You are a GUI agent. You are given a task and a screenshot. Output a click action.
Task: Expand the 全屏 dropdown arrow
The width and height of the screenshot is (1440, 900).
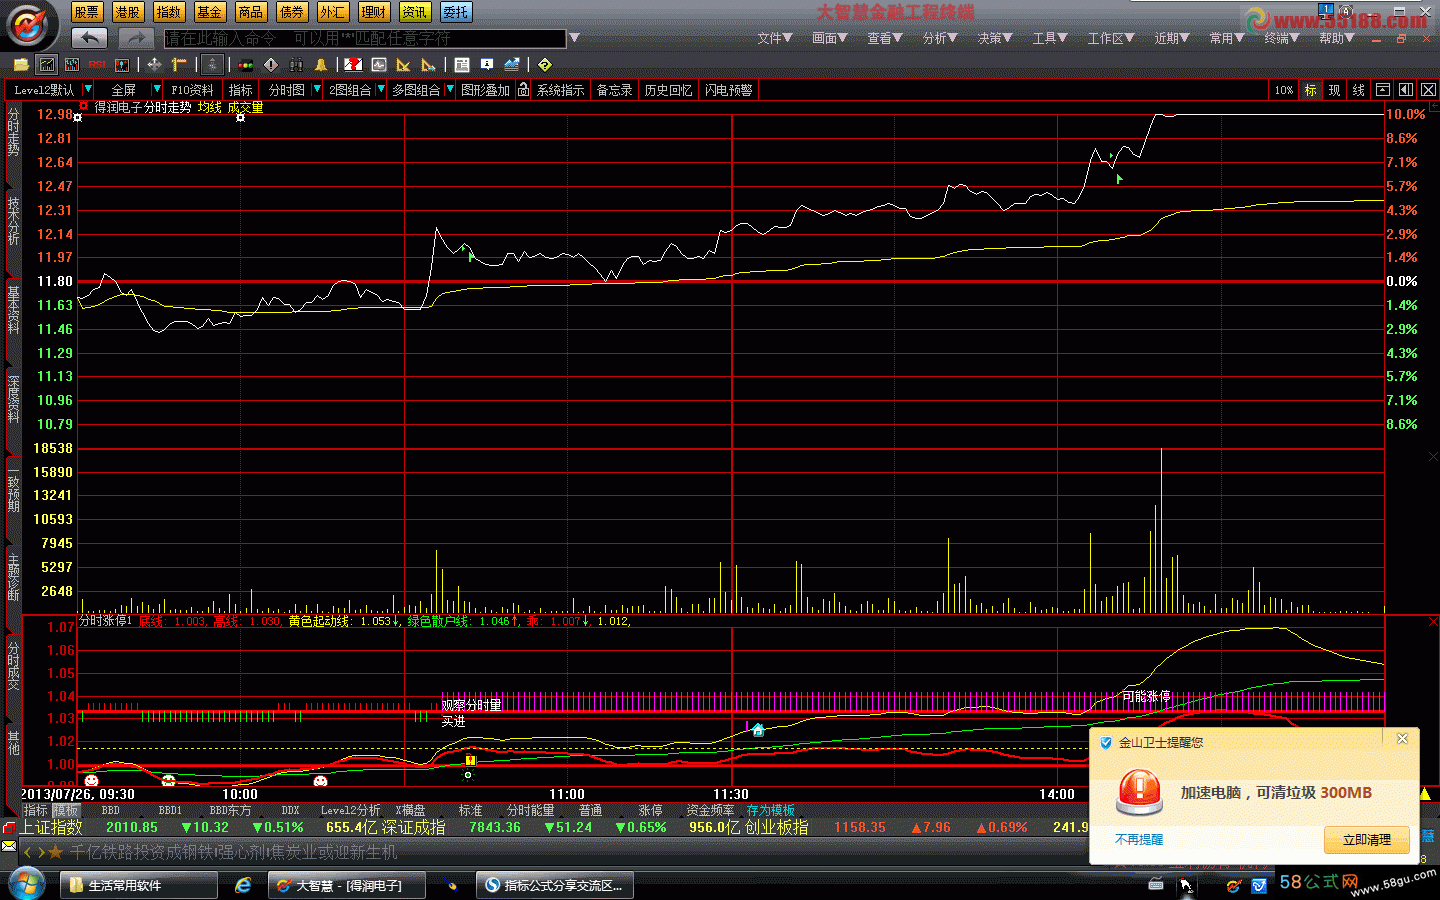point(157,89)
